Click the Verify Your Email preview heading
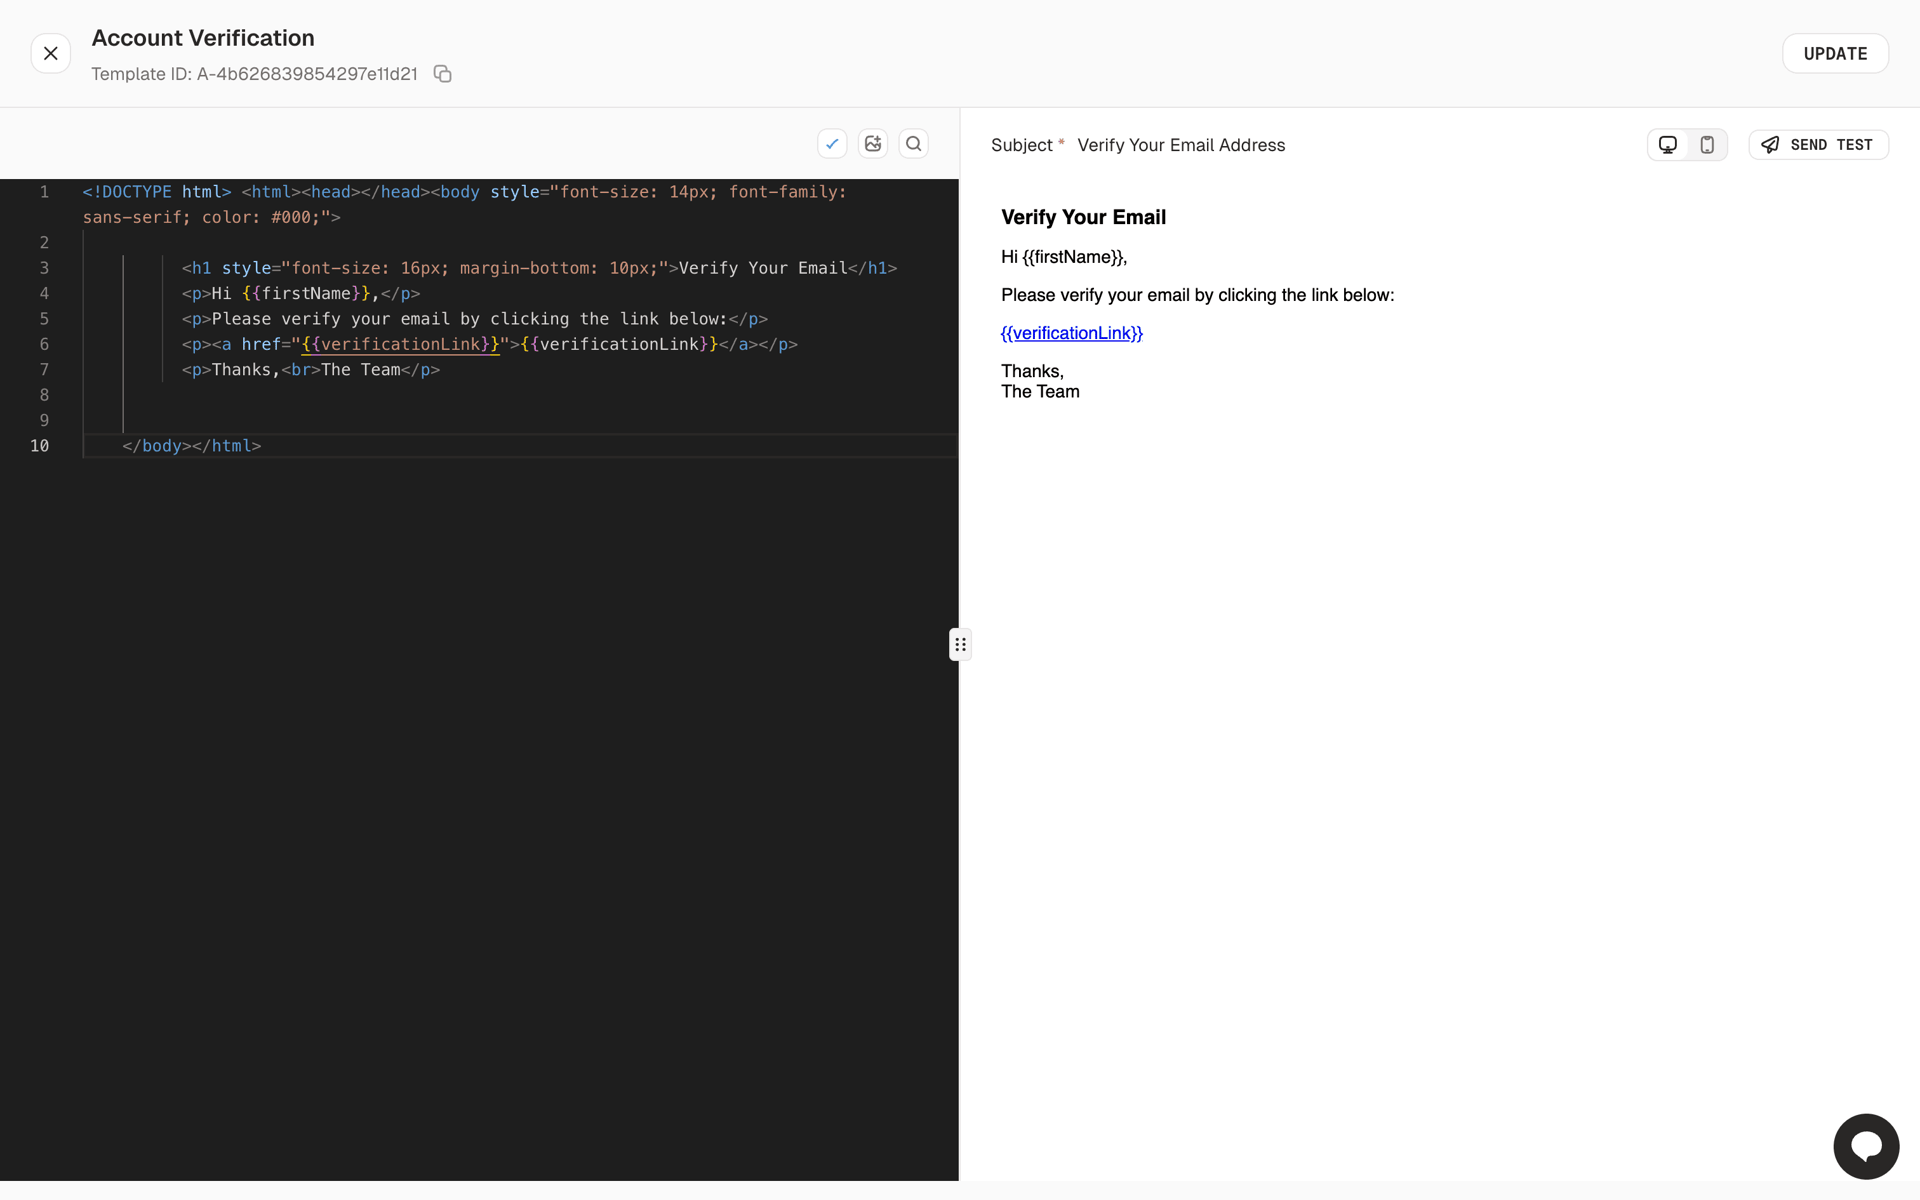Viewport: 1920px width, 1200px height. tap(1083, 217)
